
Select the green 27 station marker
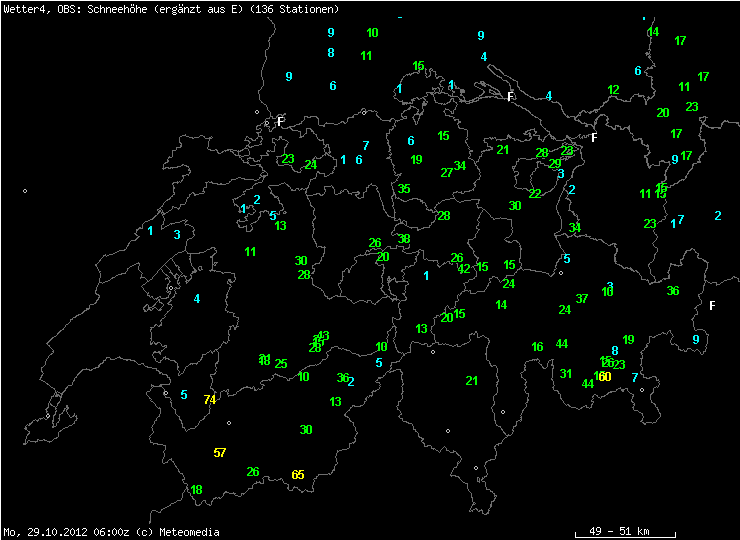tap(446, 173)
